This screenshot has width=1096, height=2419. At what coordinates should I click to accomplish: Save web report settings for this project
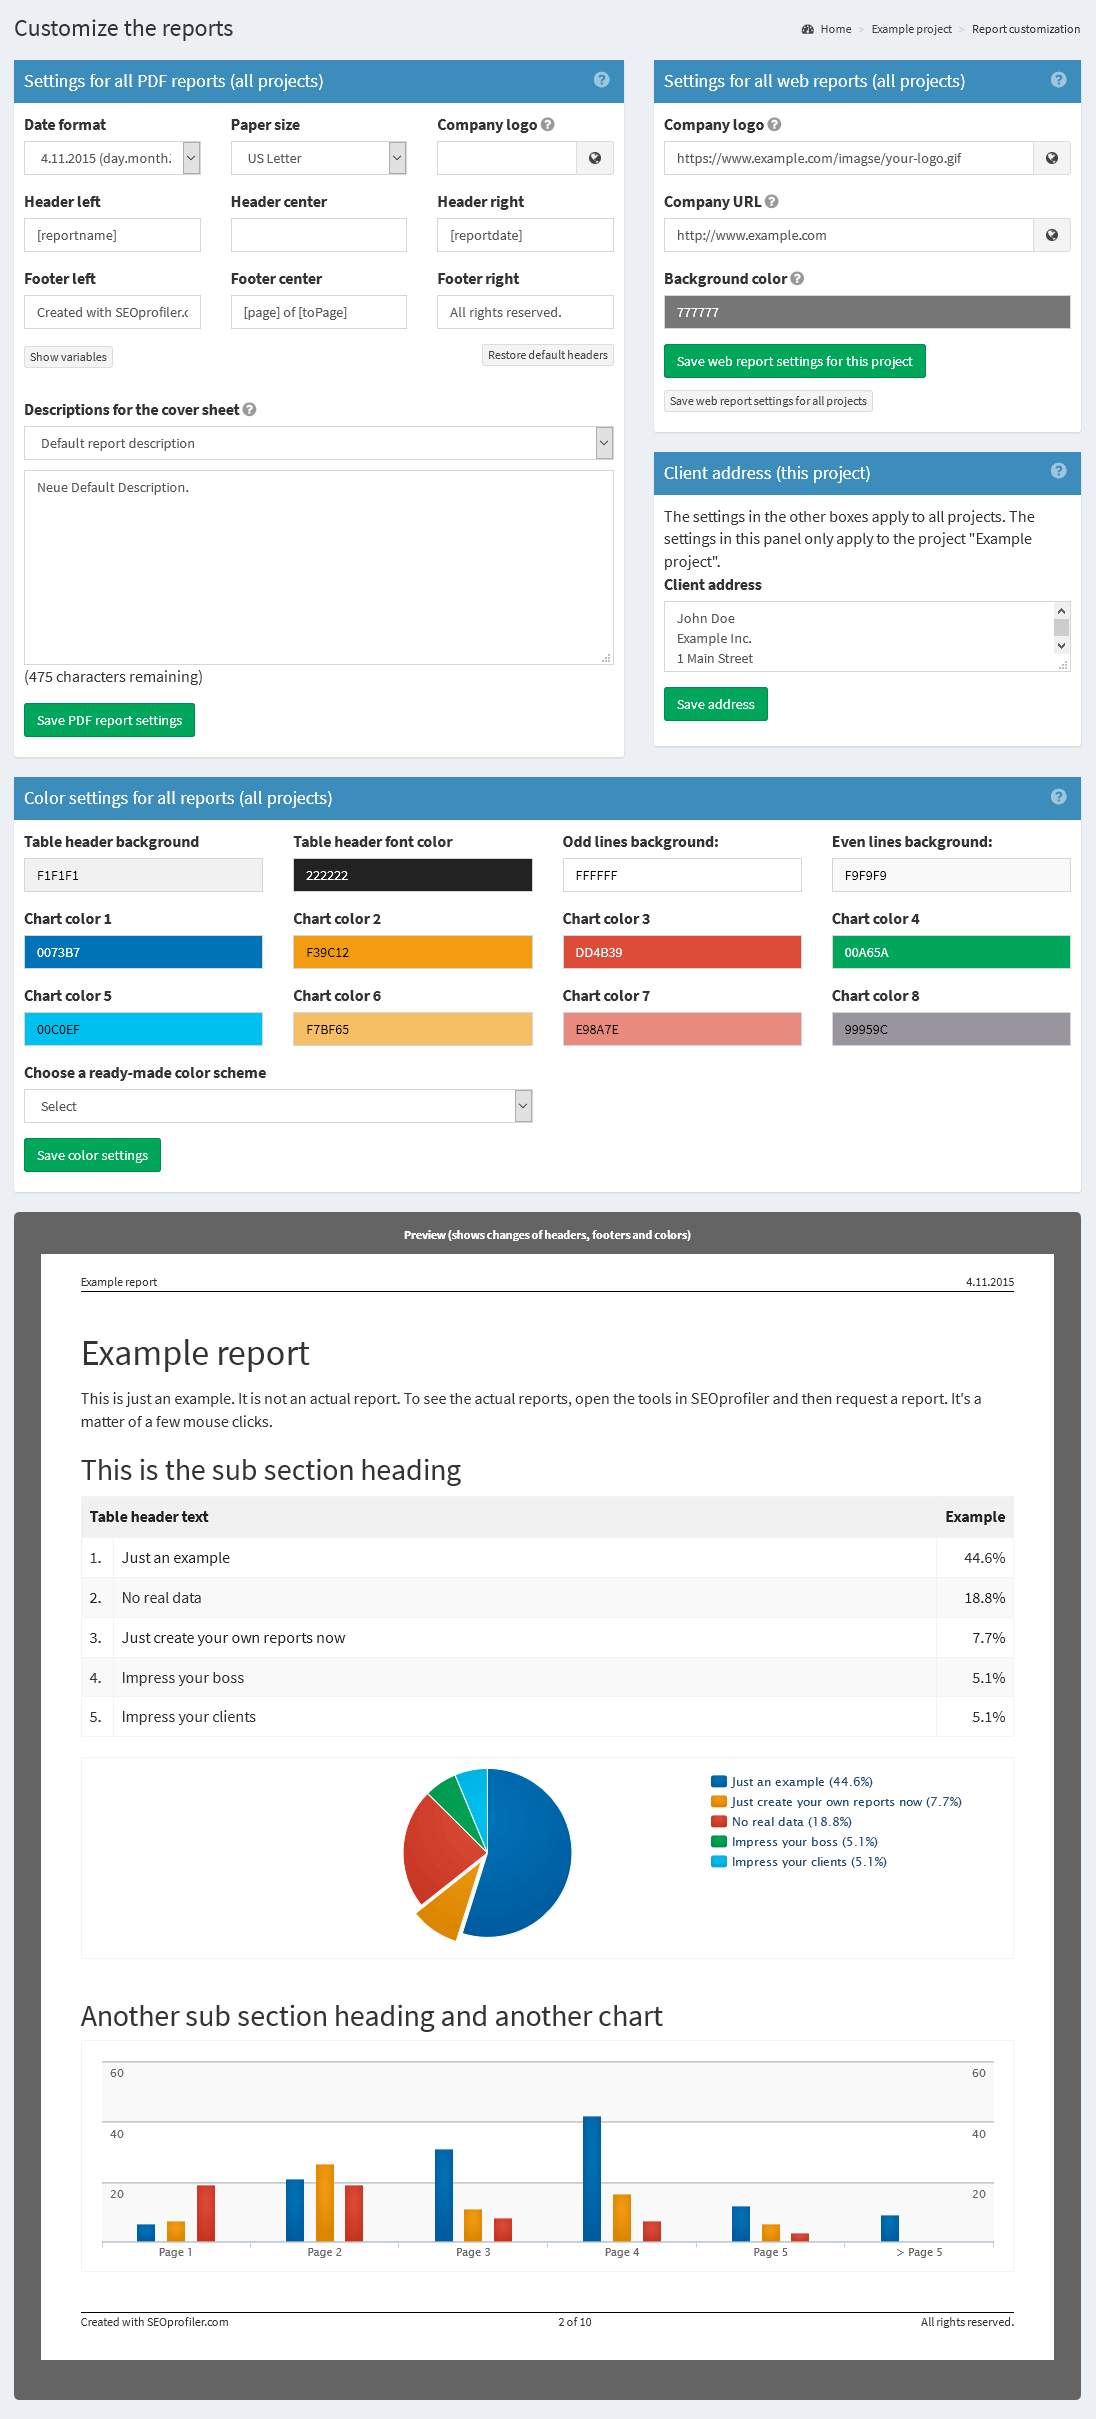(x=794, y=361)
